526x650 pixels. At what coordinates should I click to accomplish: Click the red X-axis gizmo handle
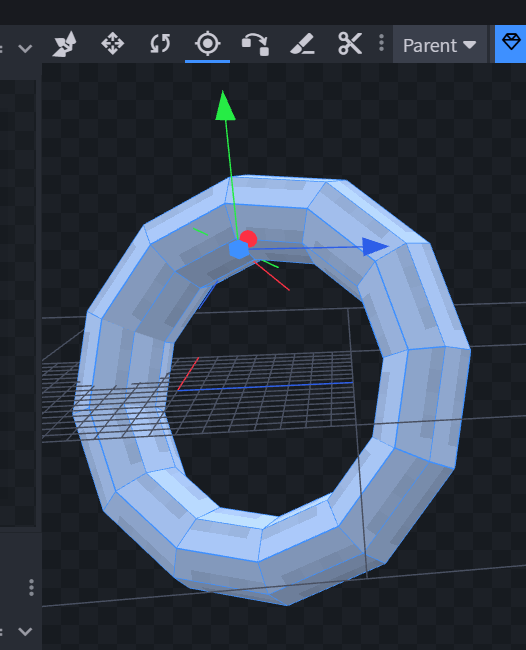pos(249,239)
